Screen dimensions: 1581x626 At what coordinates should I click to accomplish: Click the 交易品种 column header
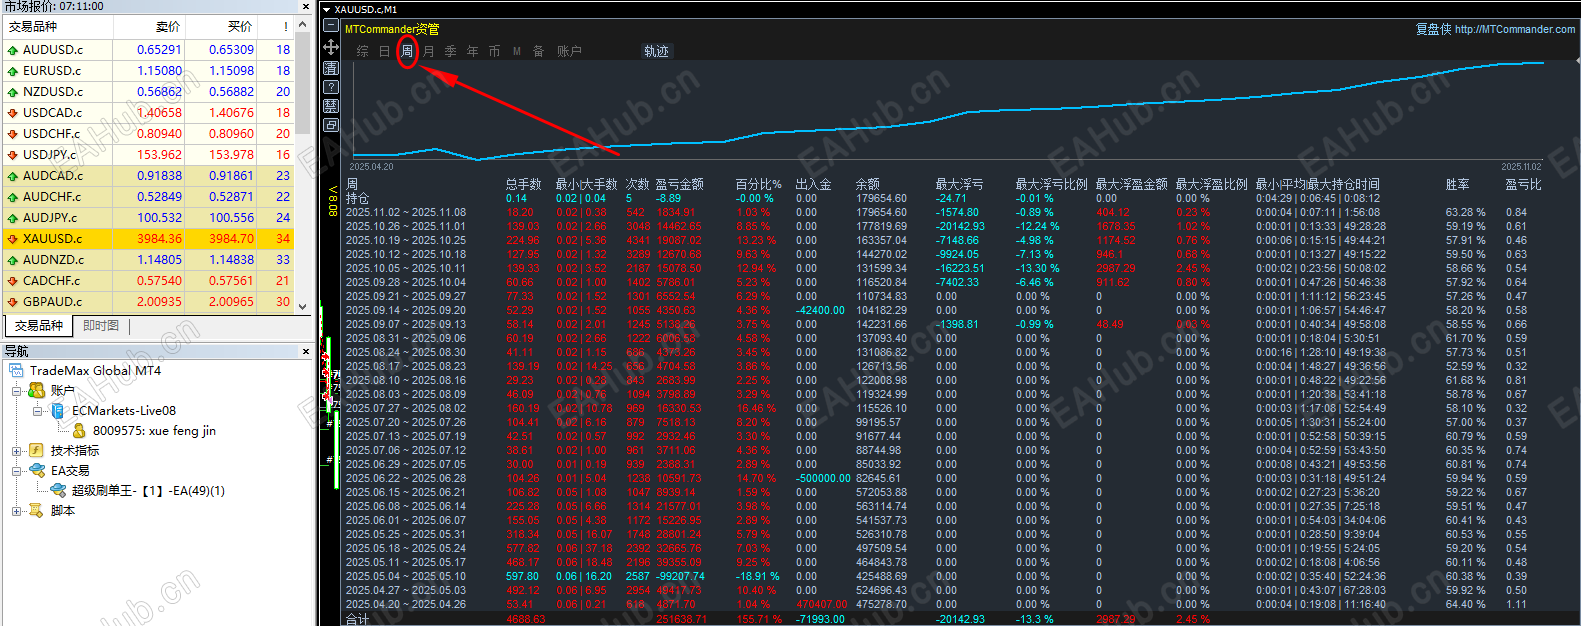coord(58,27)
